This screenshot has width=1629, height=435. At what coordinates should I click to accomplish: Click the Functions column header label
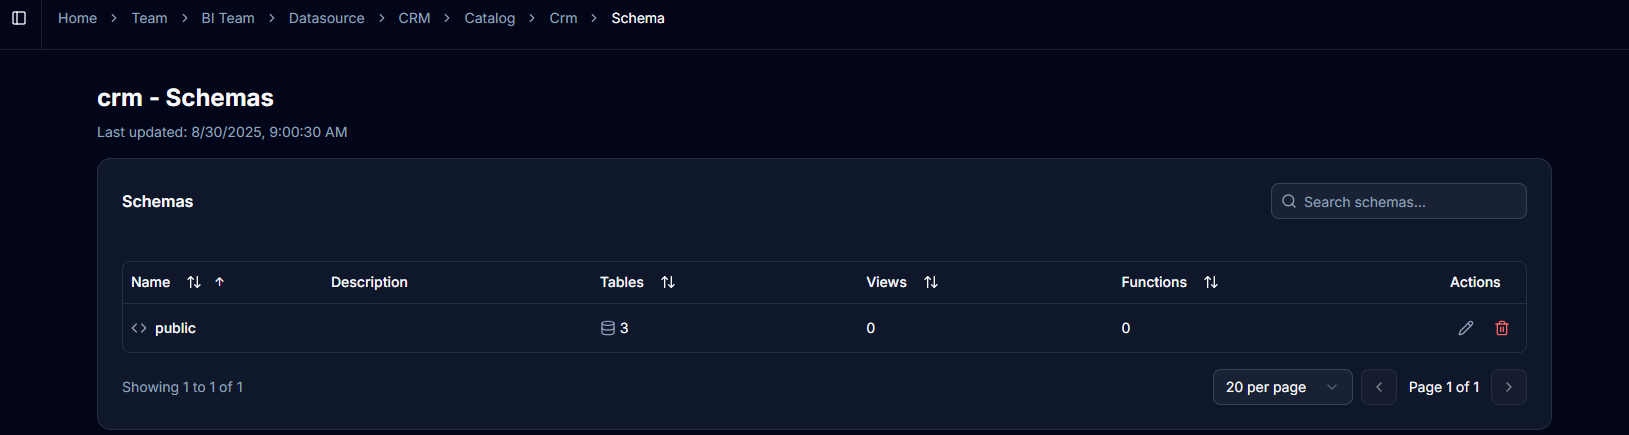point(1154,282)
